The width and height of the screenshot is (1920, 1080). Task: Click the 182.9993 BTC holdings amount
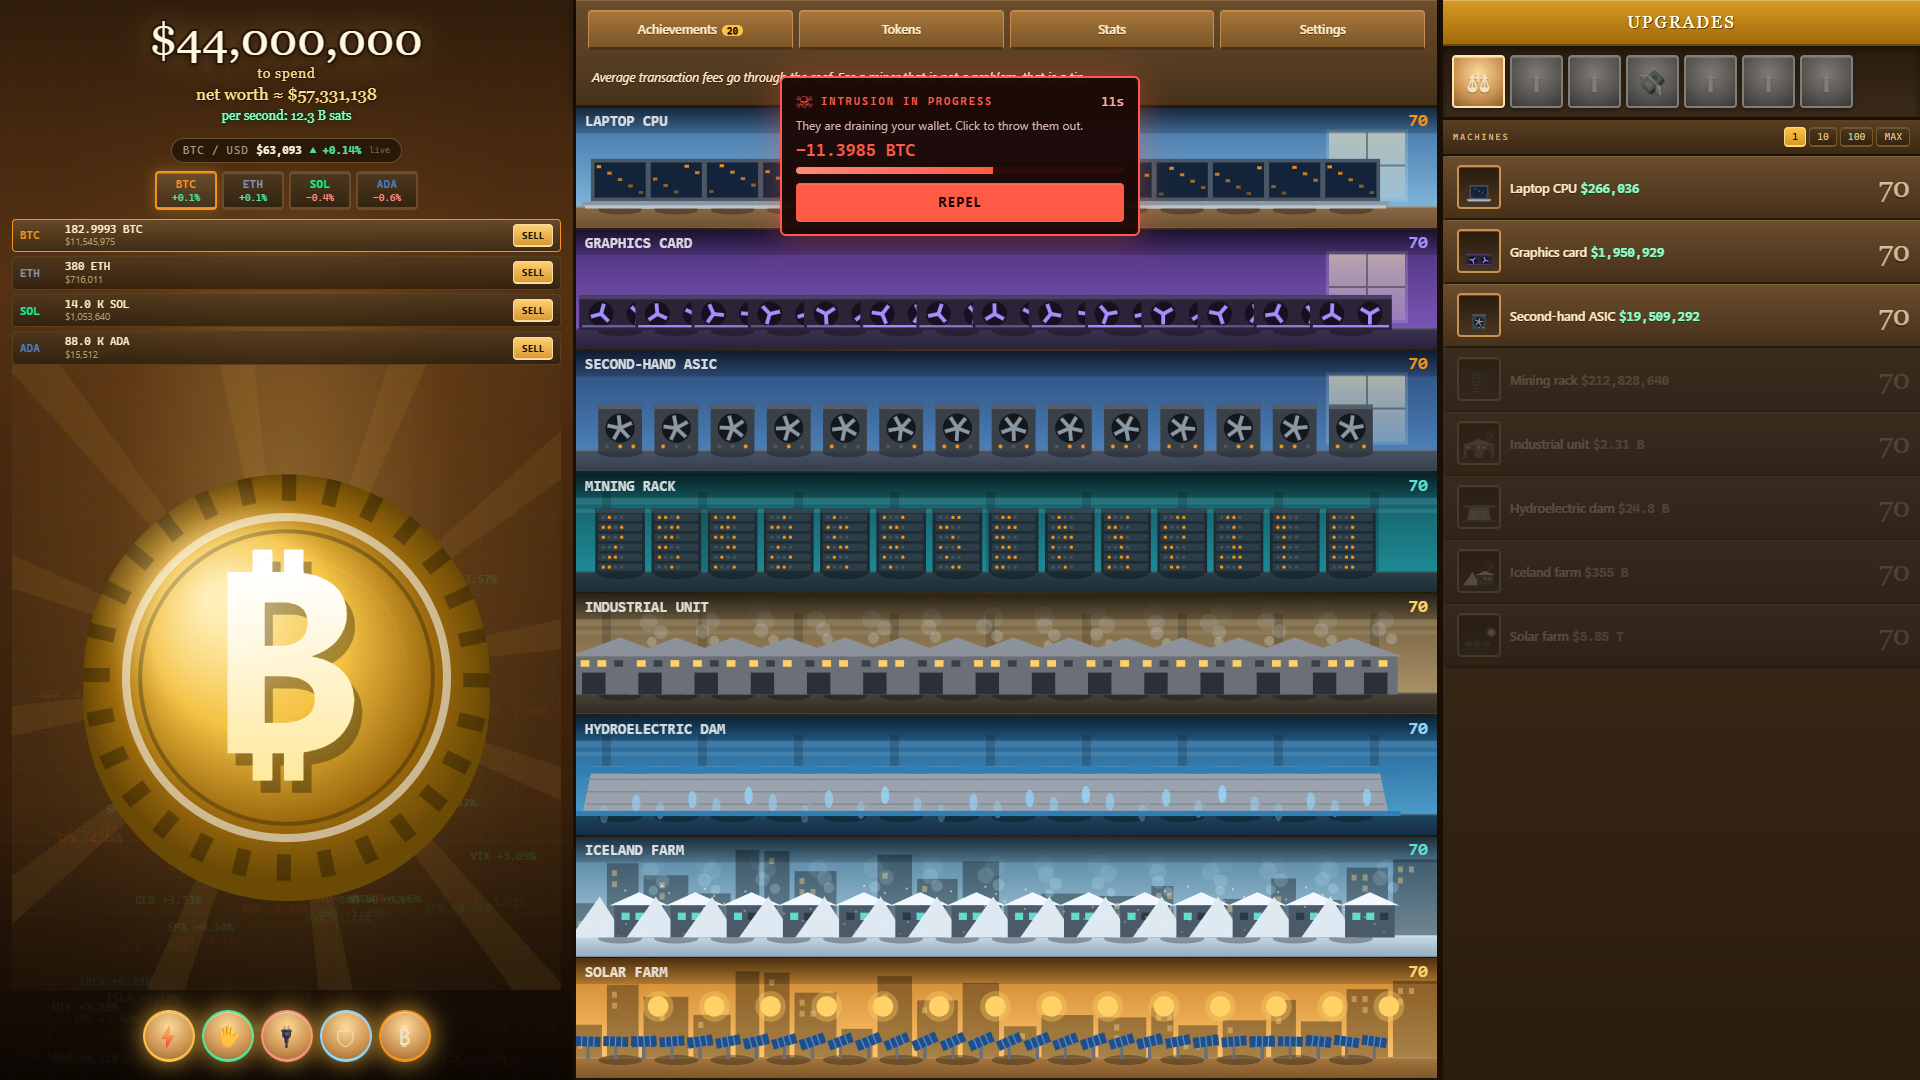click(104, 229)
